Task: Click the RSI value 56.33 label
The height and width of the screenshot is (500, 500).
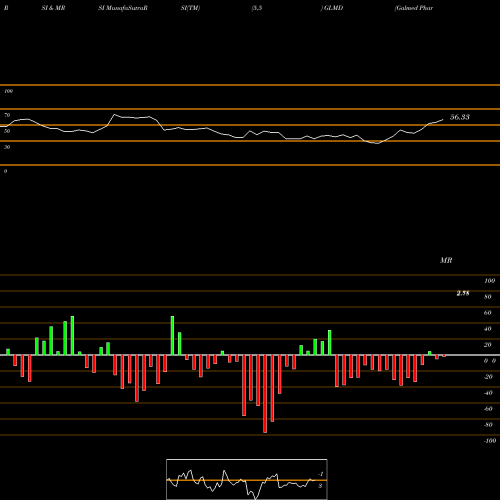Action: tap(460, 117)
